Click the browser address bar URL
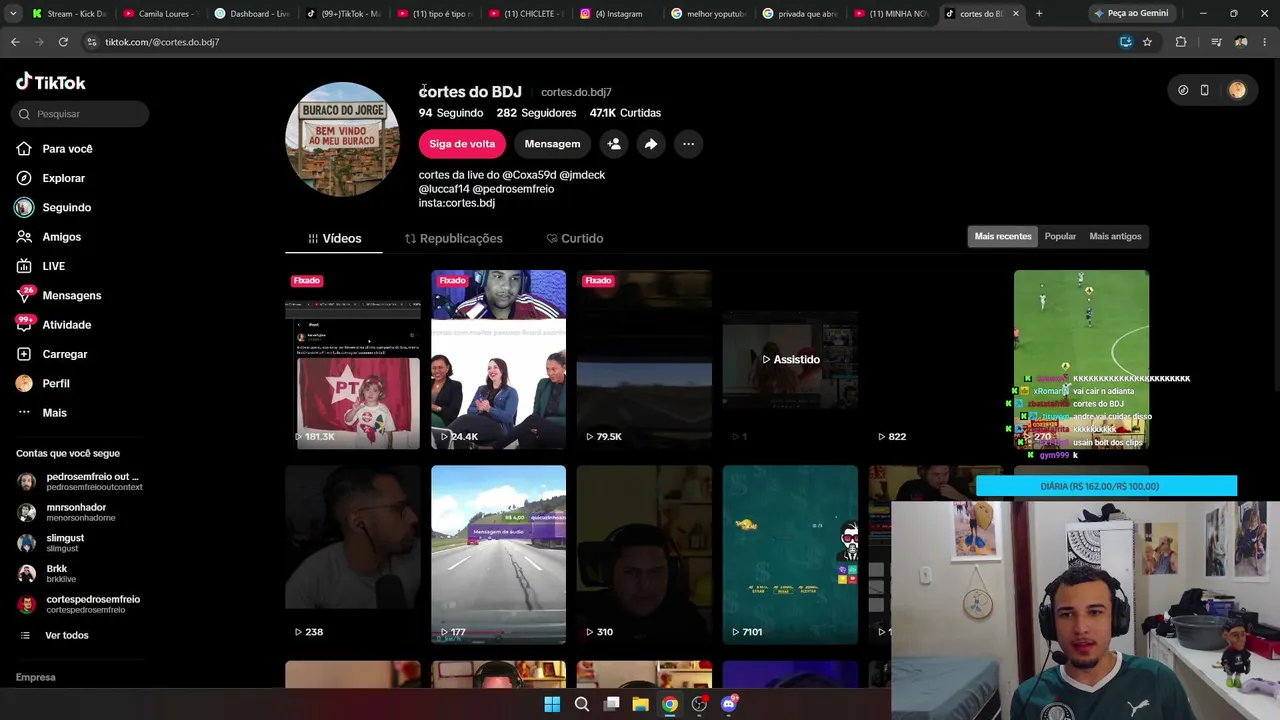The width and height of the screenshot is (1280, 720). (x=162, y=42)
